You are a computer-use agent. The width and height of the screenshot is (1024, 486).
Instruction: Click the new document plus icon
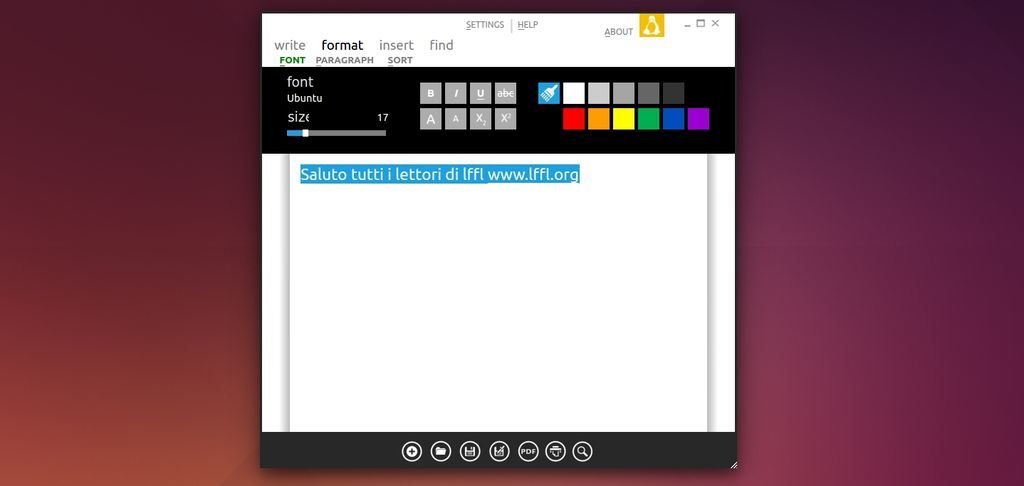(x=412, y=451)
